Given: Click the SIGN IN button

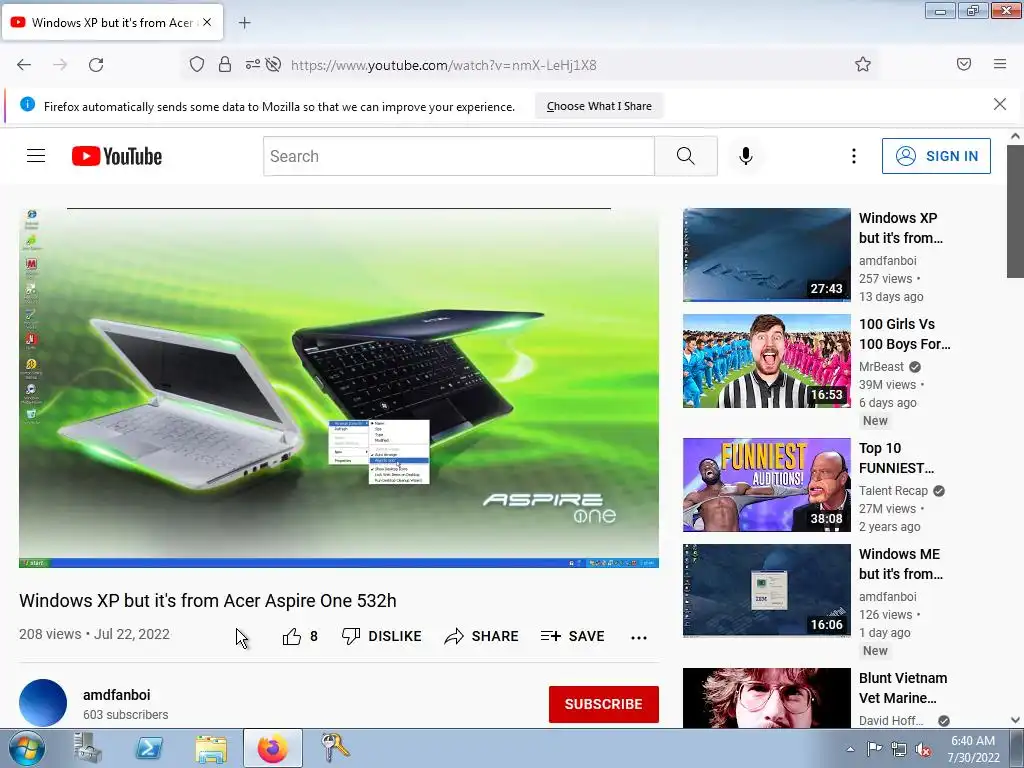Looking at the screenshot, I should (936, 156).
